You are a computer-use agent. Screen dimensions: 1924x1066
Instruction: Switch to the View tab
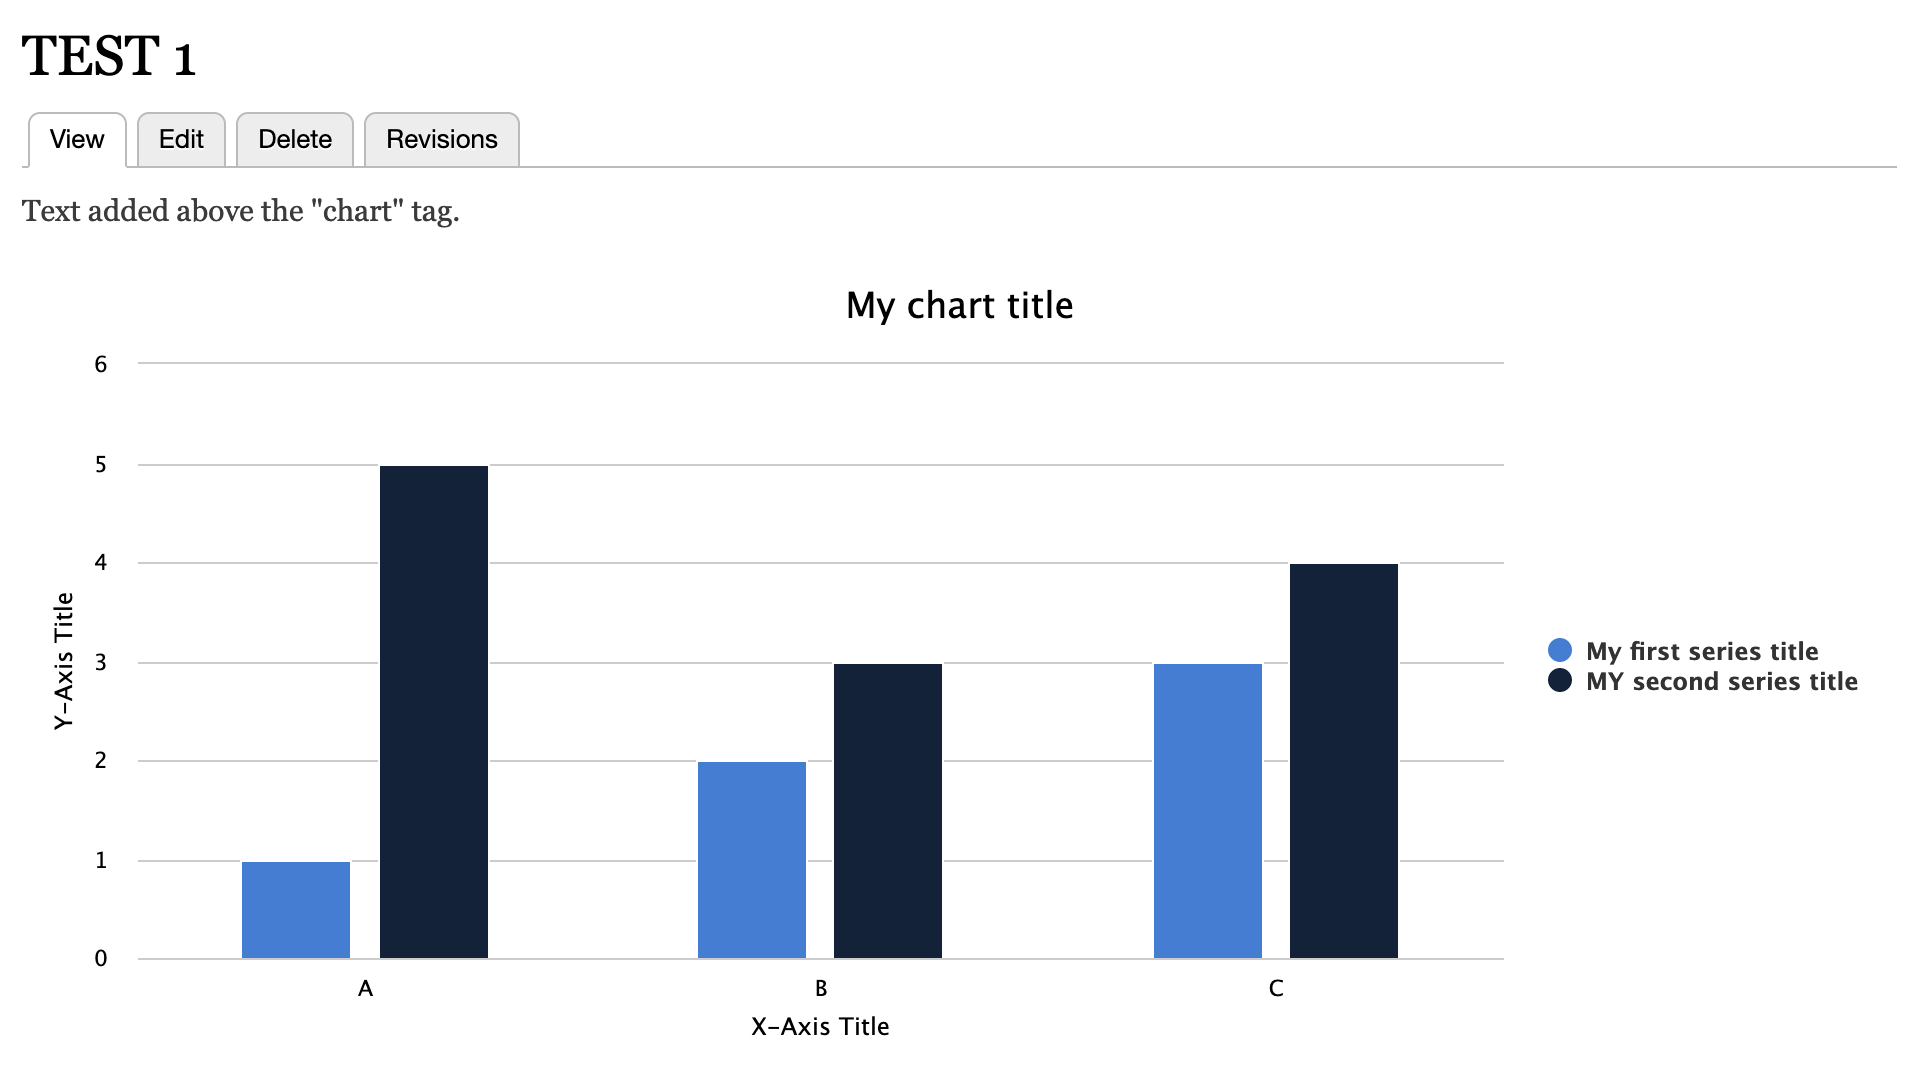(x=77, y=140)
